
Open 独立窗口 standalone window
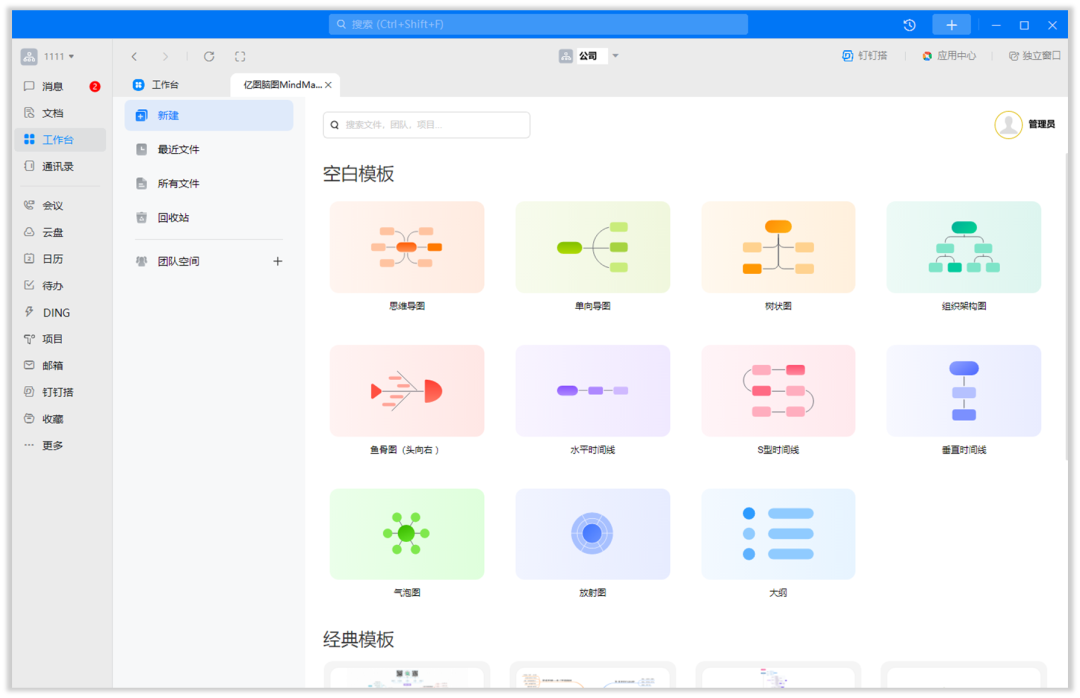click(x=1034, y=56)
